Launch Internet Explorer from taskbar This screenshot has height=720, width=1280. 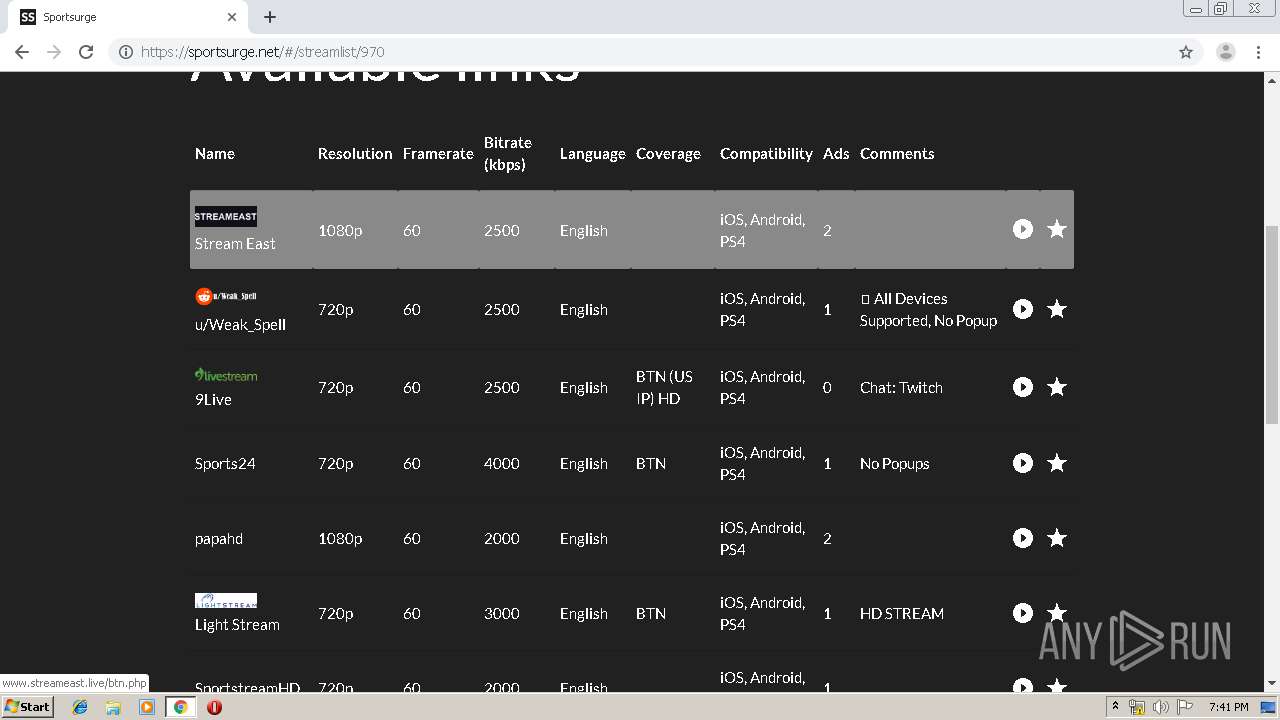click(80, 707)
